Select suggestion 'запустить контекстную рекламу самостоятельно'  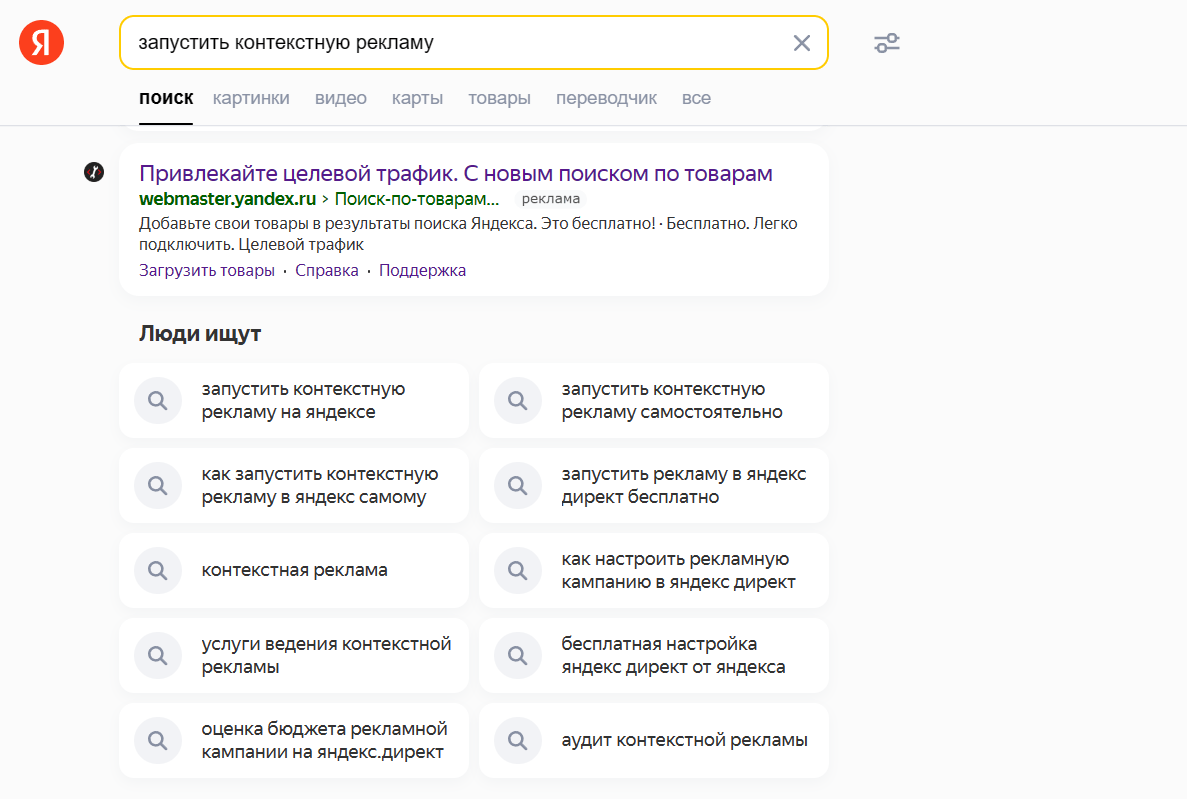654,401
